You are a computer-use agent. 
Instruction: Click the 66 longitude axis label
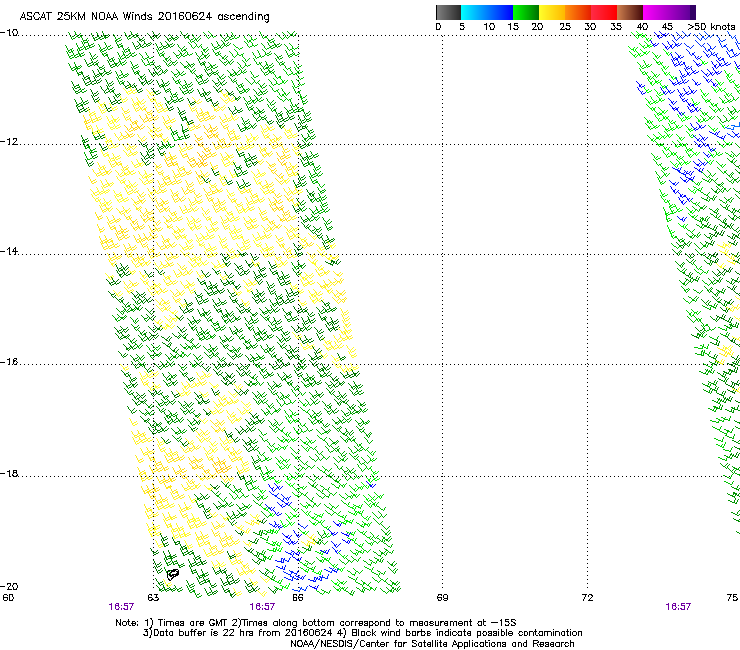click(x=298, y=598)
